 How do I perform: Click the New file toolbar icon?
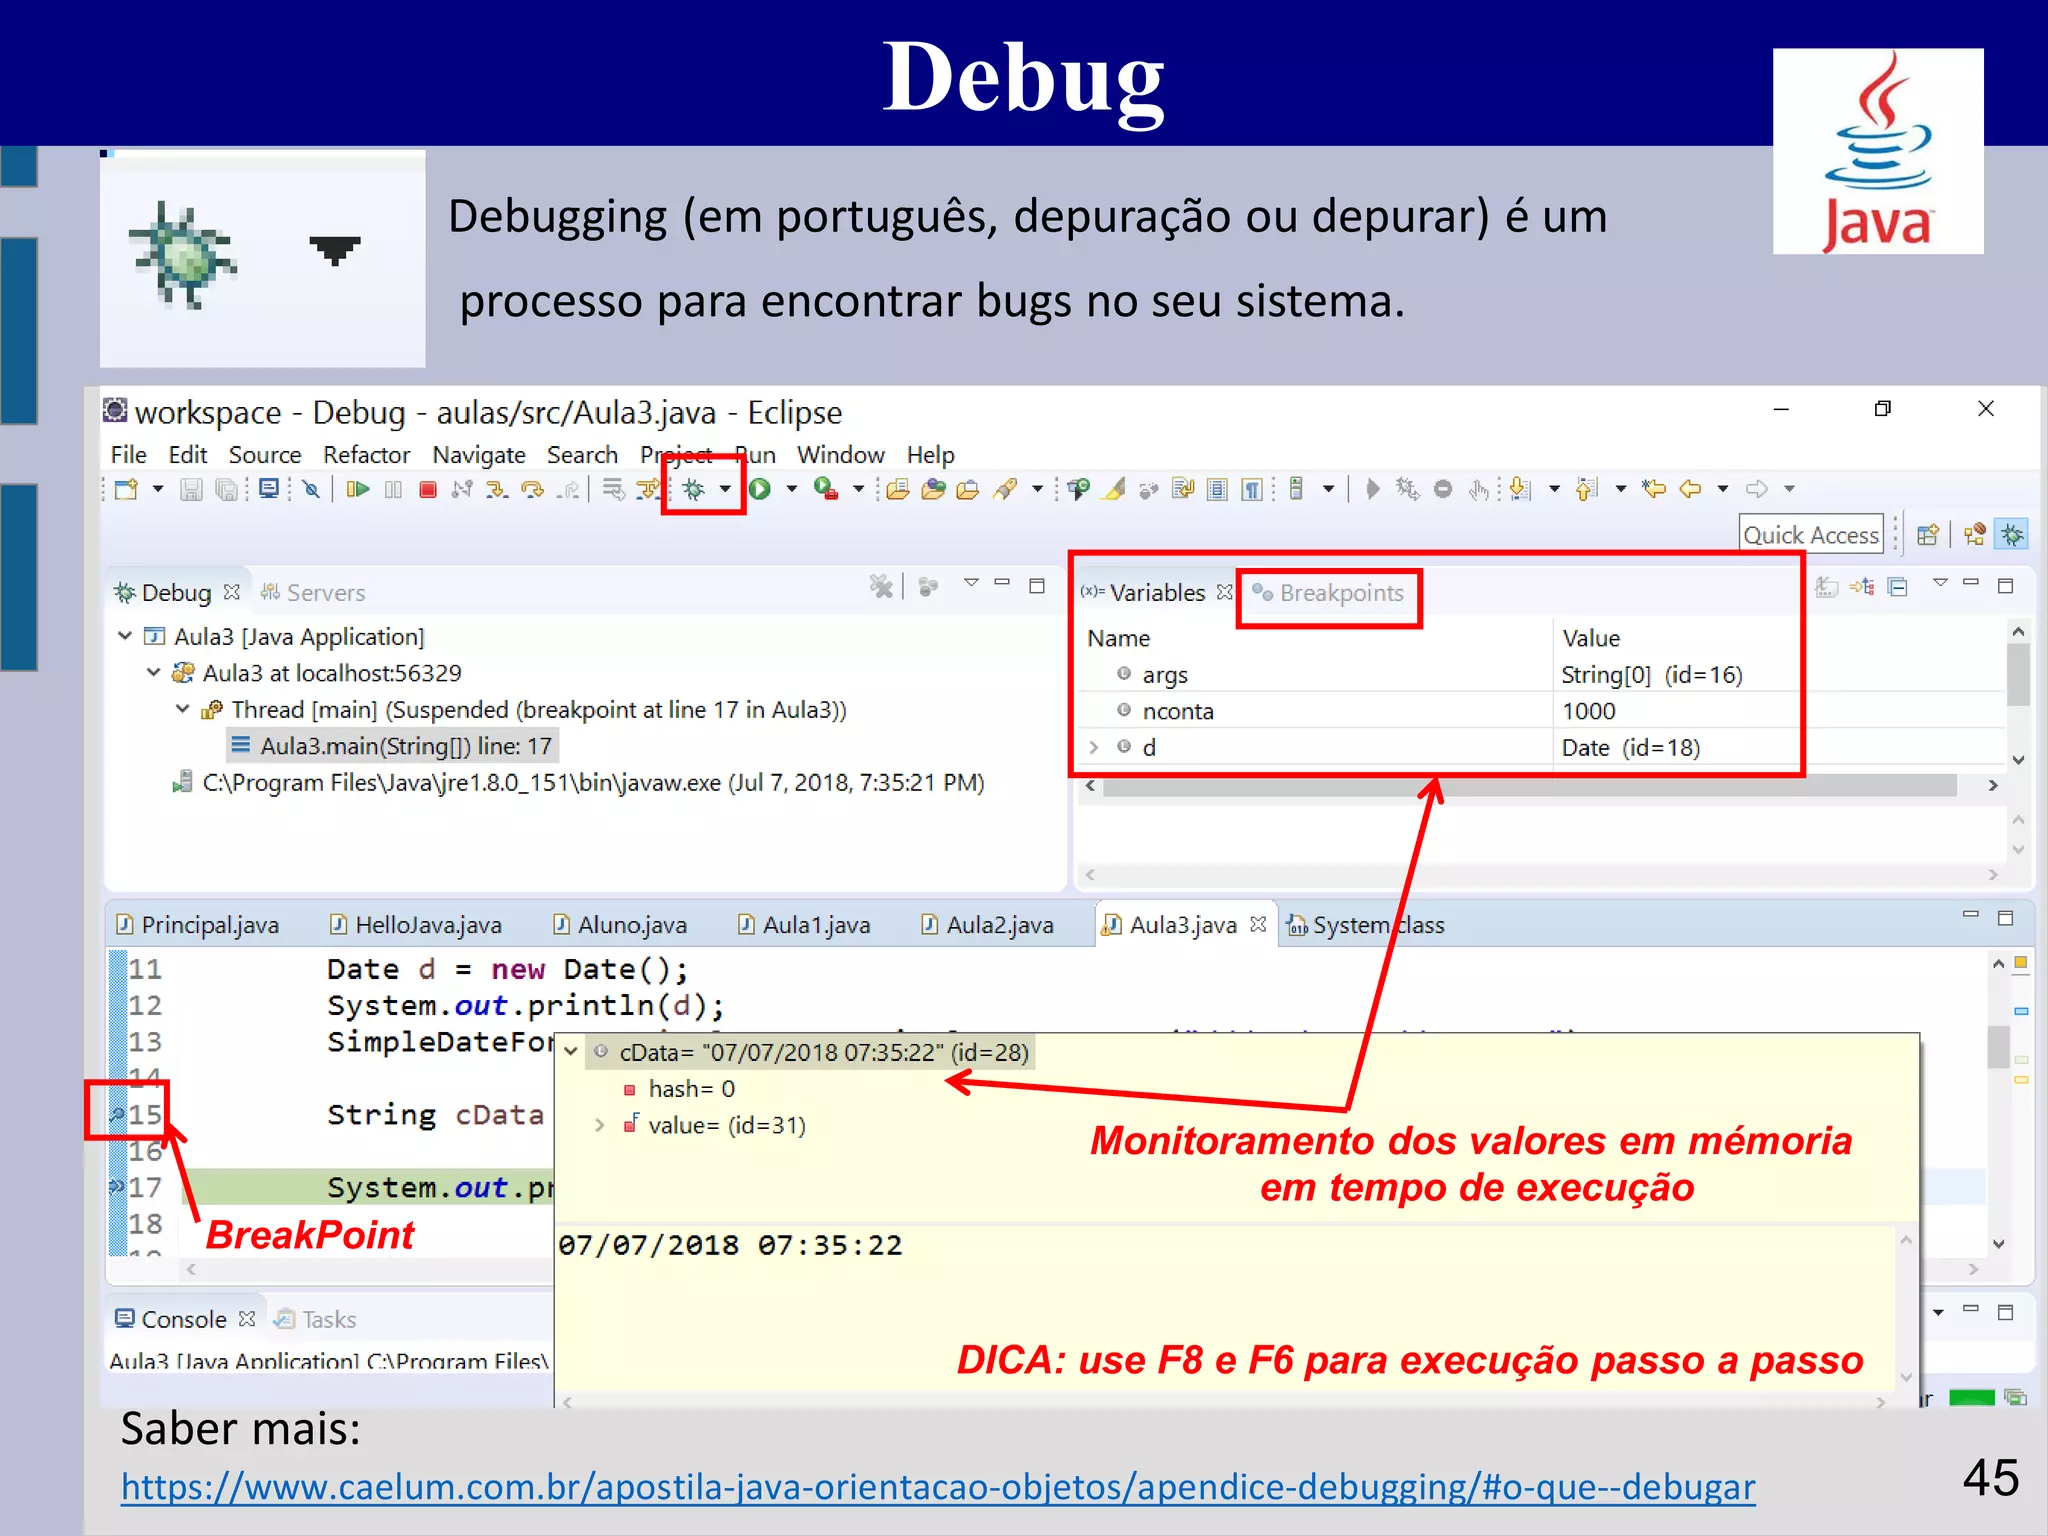click(x=126, y=489)
